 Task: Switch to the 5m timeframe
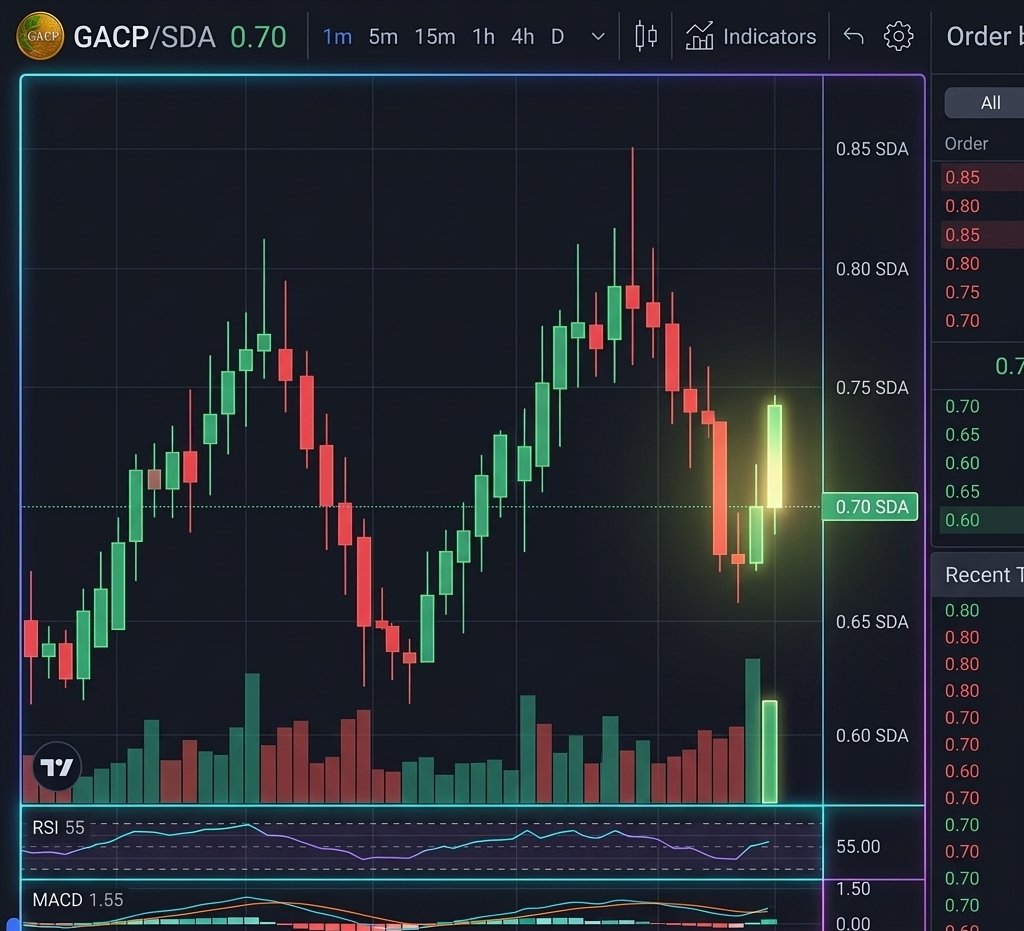point(383,36)
